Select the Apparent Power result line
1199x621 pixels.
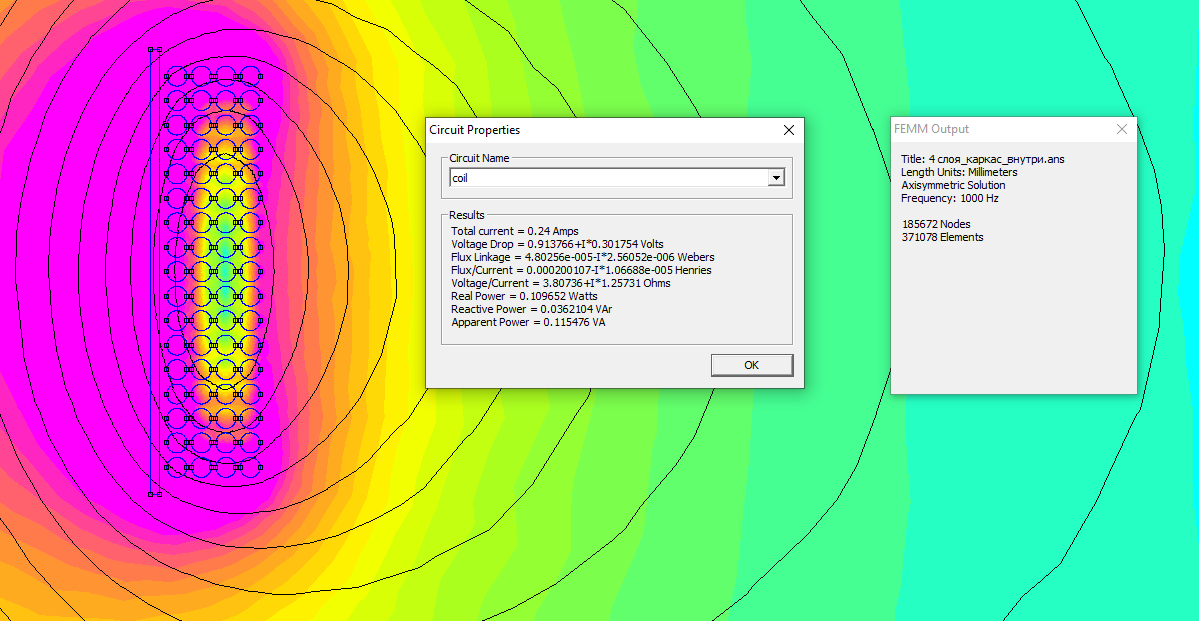click(528, 322)
